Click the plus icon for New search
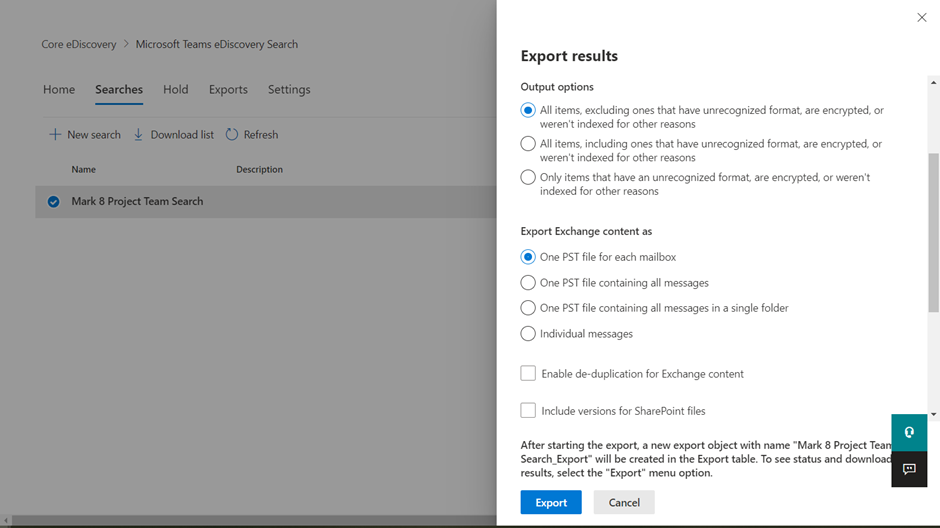The height and width of the screenshot is (528, 940). tap(55, 134)
